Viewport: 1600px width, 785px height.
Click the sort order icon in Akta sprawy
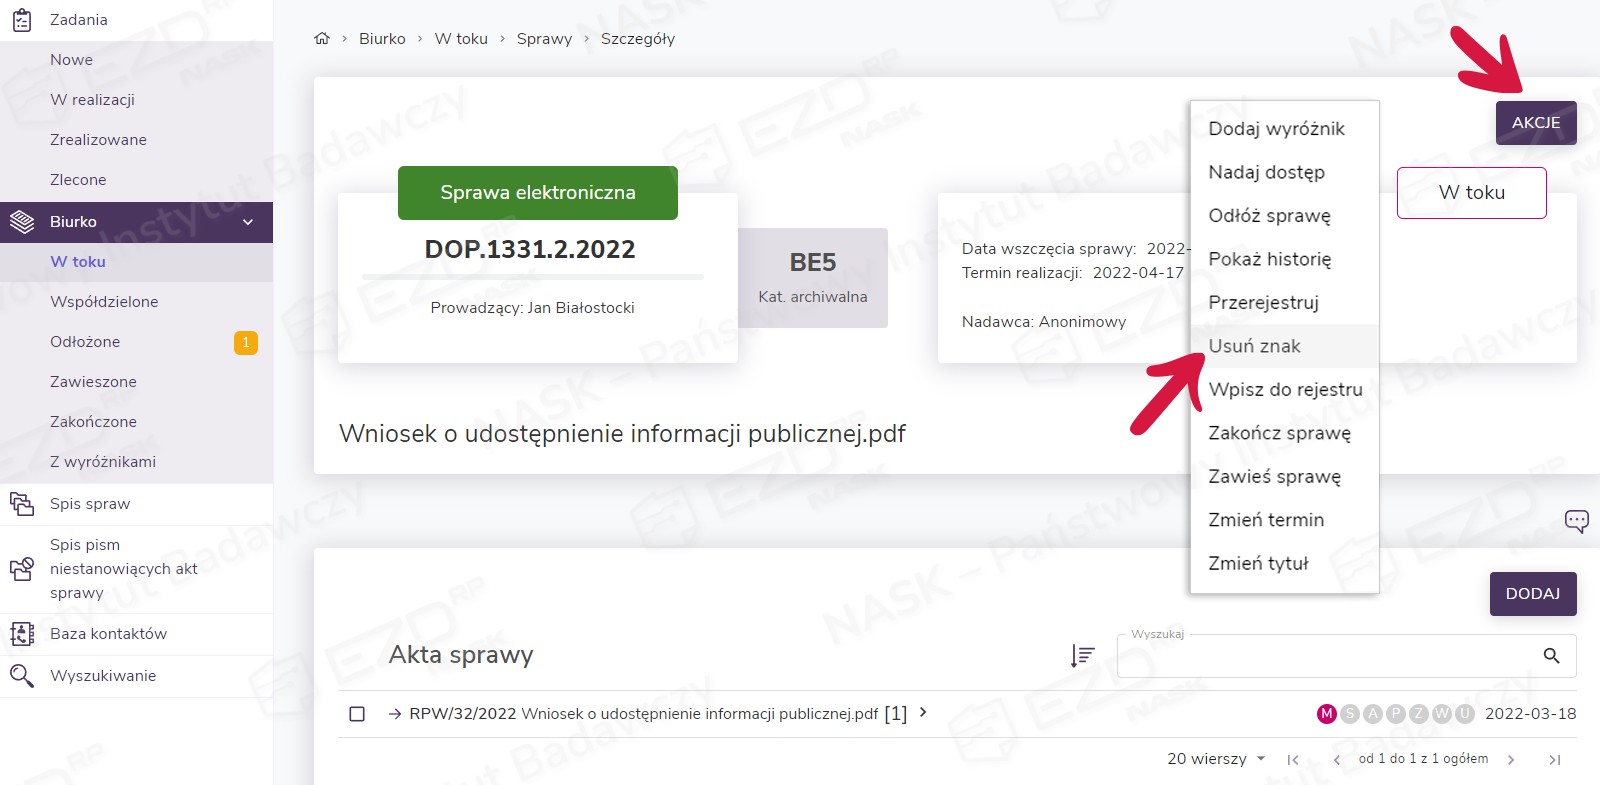[1082, 655]
